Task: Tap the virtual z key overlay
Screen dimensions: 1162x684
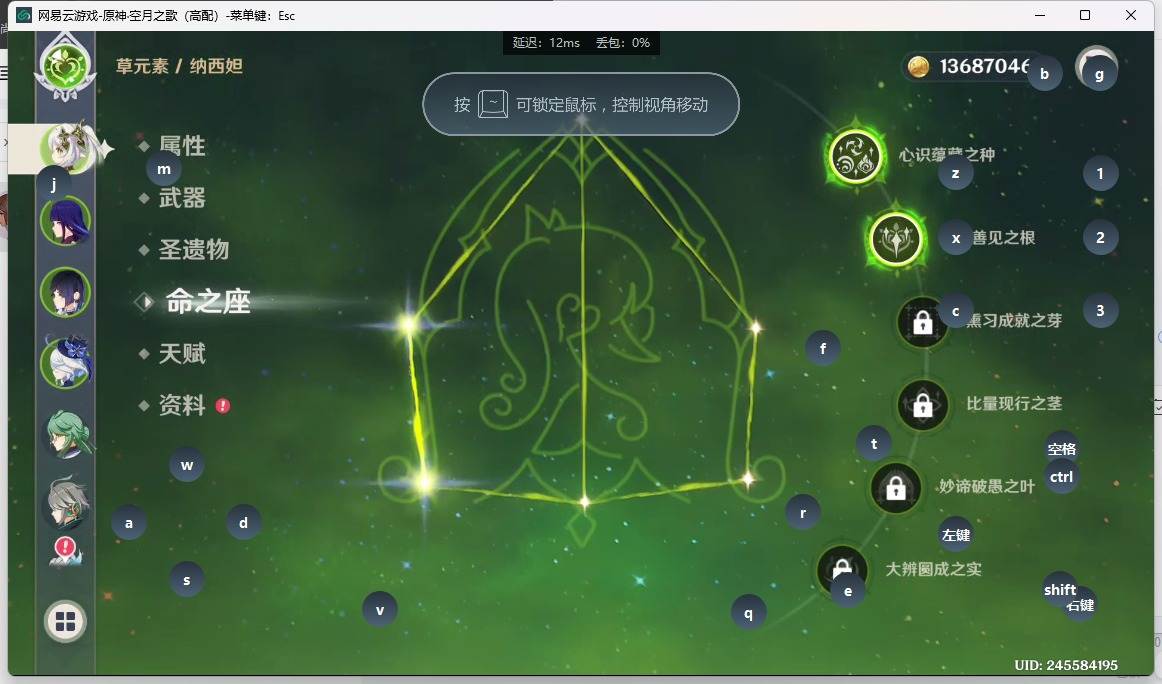Action: click(x=955, y=173)
